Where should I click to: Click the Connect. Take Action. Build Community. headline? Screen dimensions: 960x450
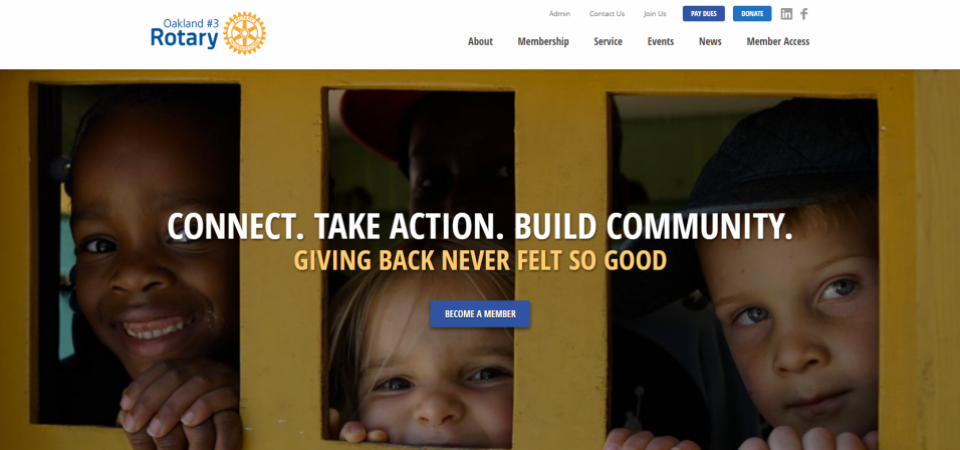pos(480,227)
